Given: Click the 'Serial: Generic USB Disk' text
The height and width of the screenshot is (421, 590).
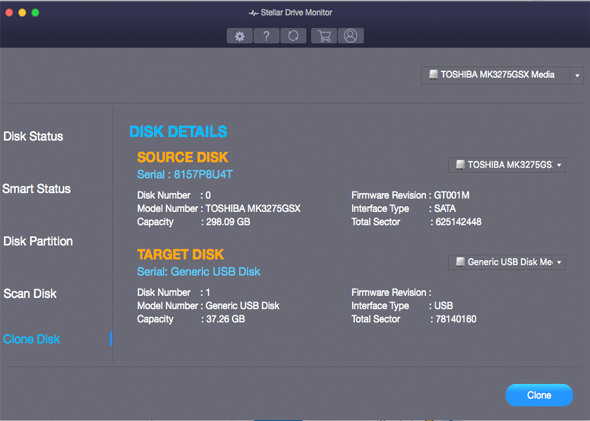Looking at the screenshot, I should pyautogui.click(x=199, y=272).
